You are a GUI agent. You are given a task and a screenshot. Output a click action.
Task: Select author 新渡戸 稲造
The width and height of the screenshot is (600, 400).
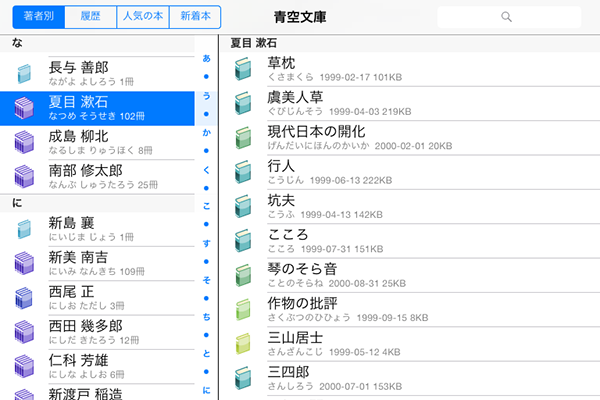tap(97, 392)
